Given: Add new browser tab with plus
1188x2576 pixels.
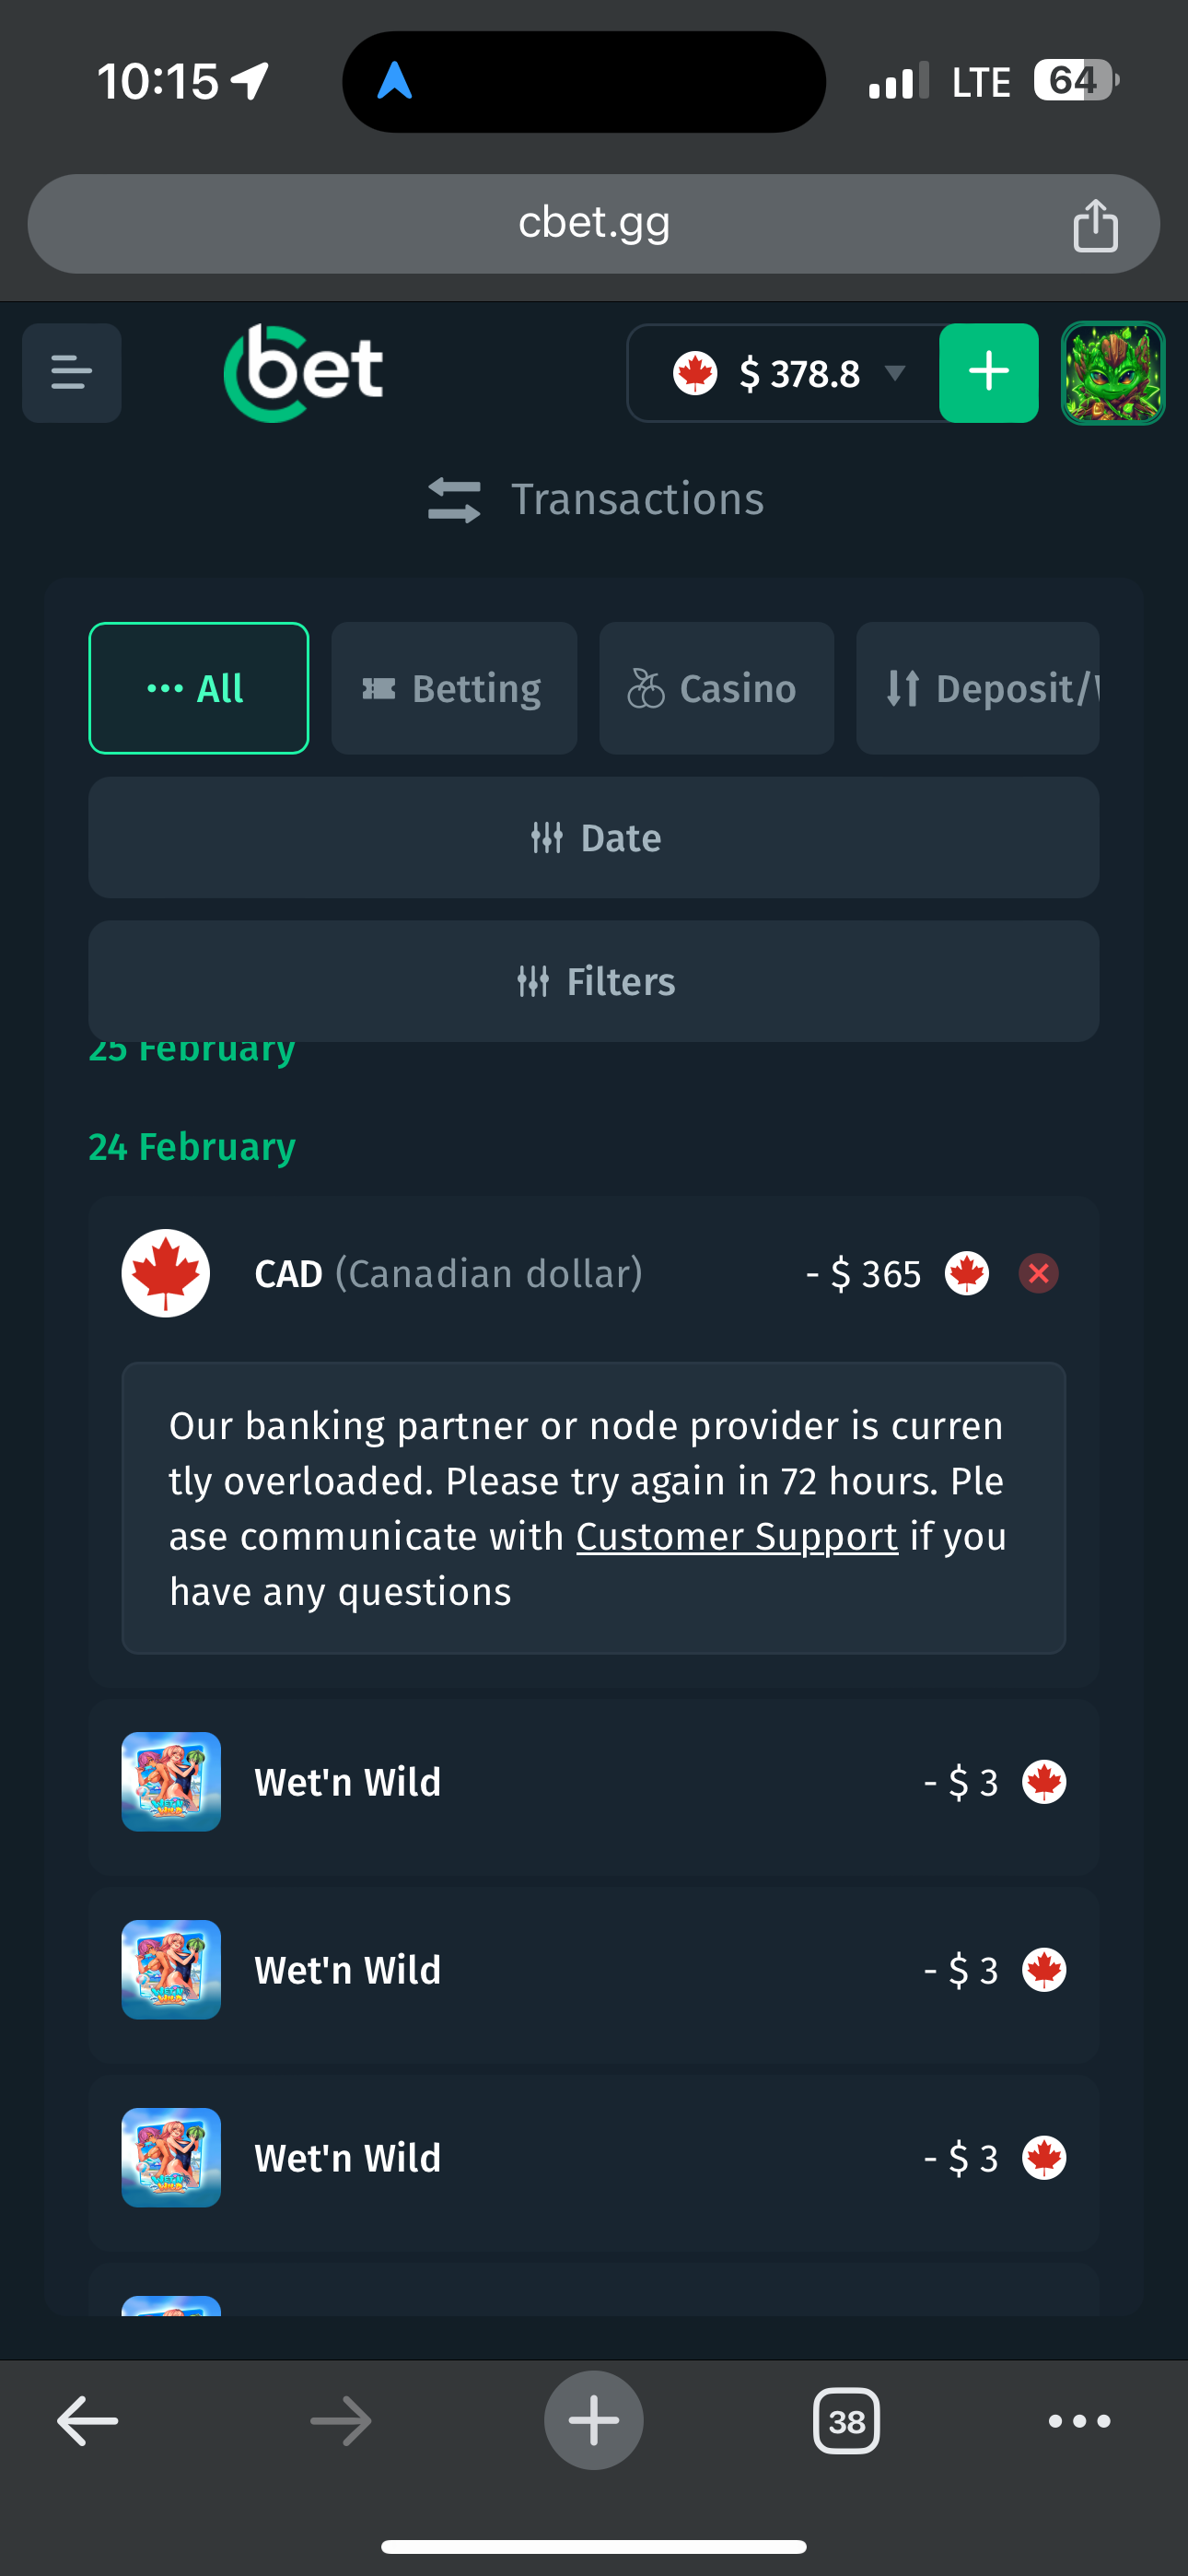Looking at the screenshot, I should point(593,2420).
